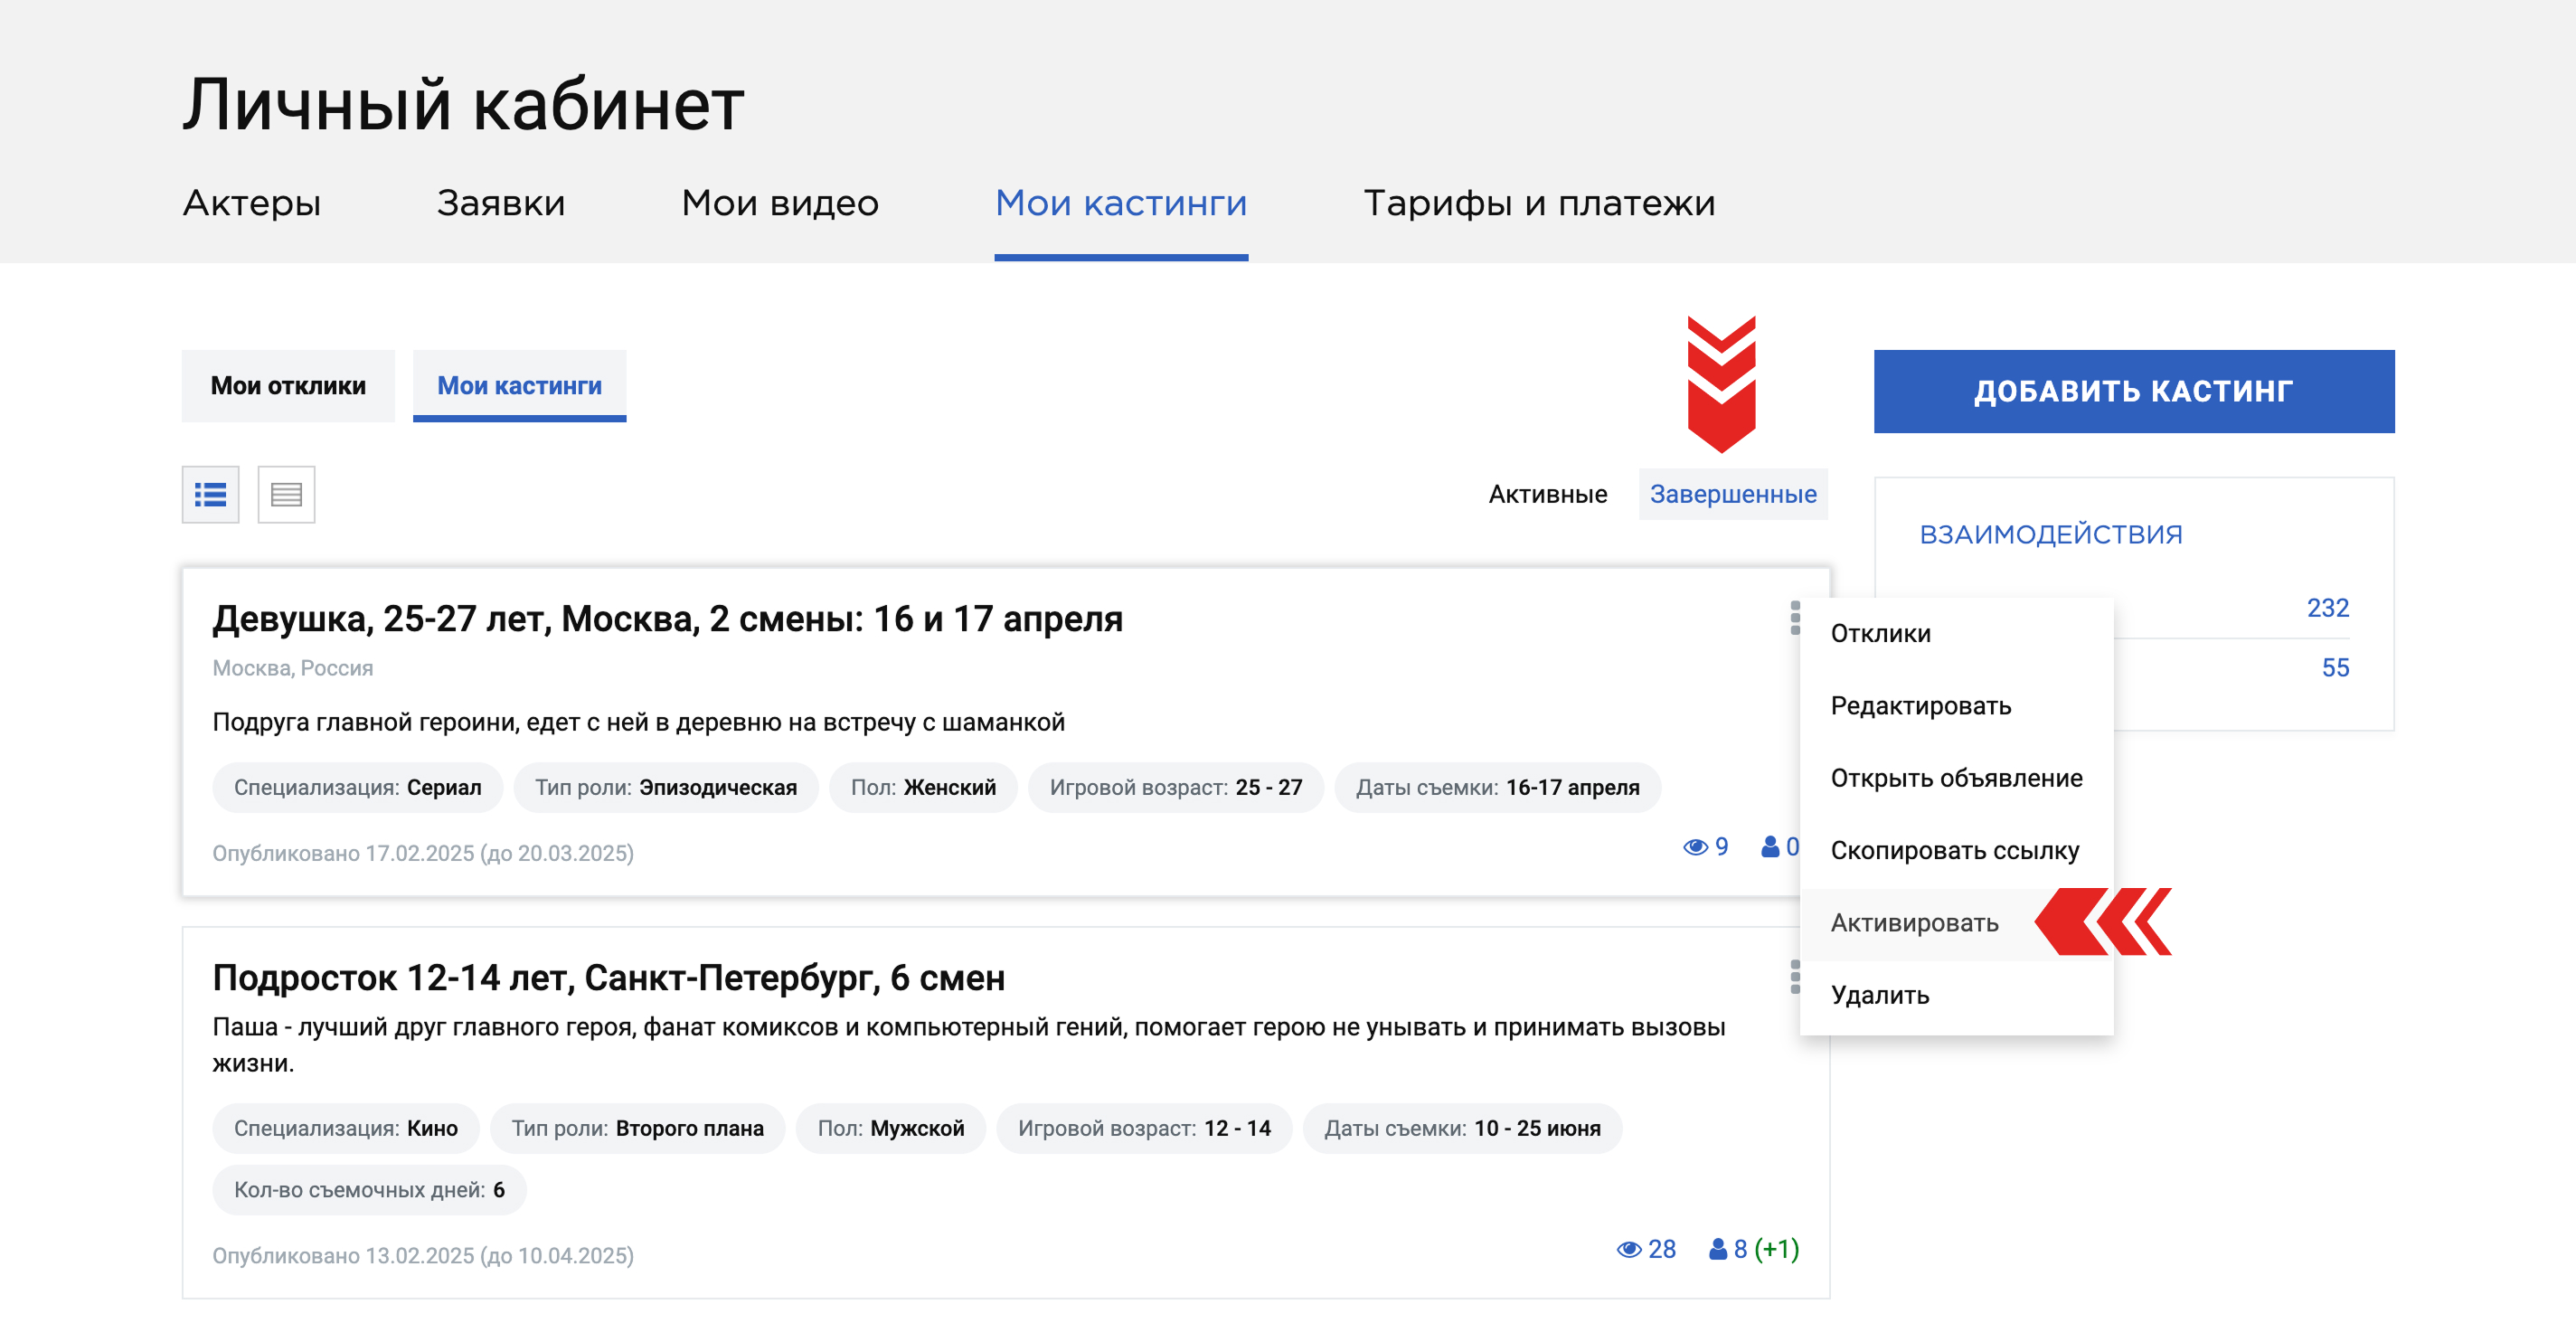Click Опубликовано 13.02.2025 date text
Screen dimensions: 2576x1323
pyautogui.click(x=423, y=1256)
